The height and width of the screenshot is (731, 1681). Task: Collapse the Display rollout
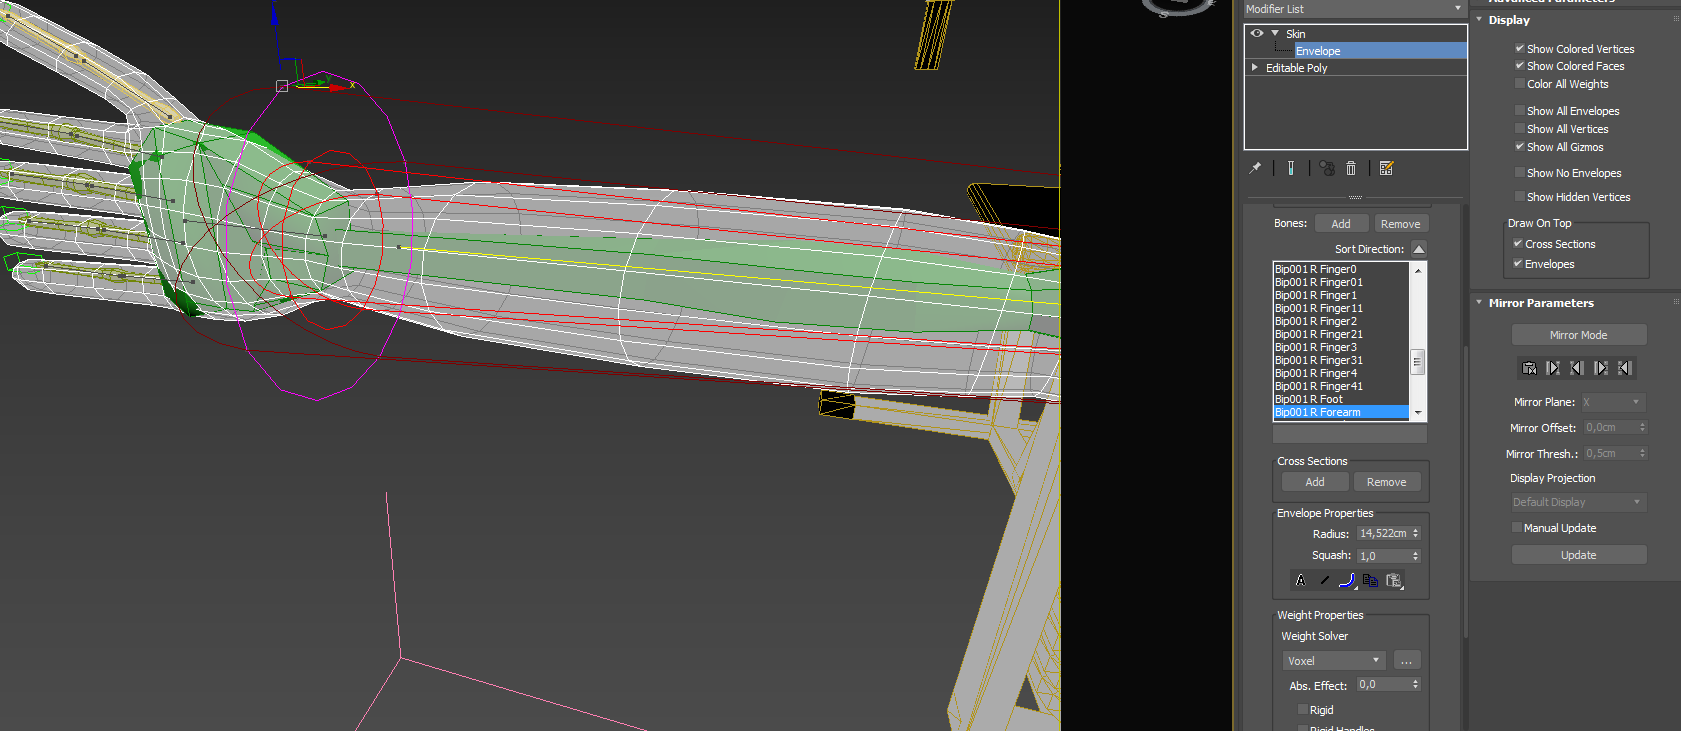(x=1480, y=19)
